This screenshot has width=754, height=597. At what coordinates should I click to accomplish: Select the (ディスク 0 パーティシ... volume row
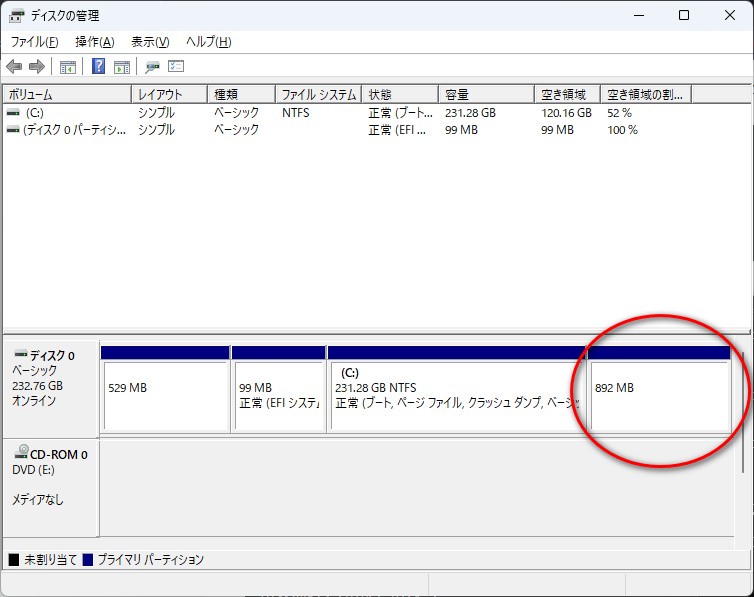pos(75,130)
